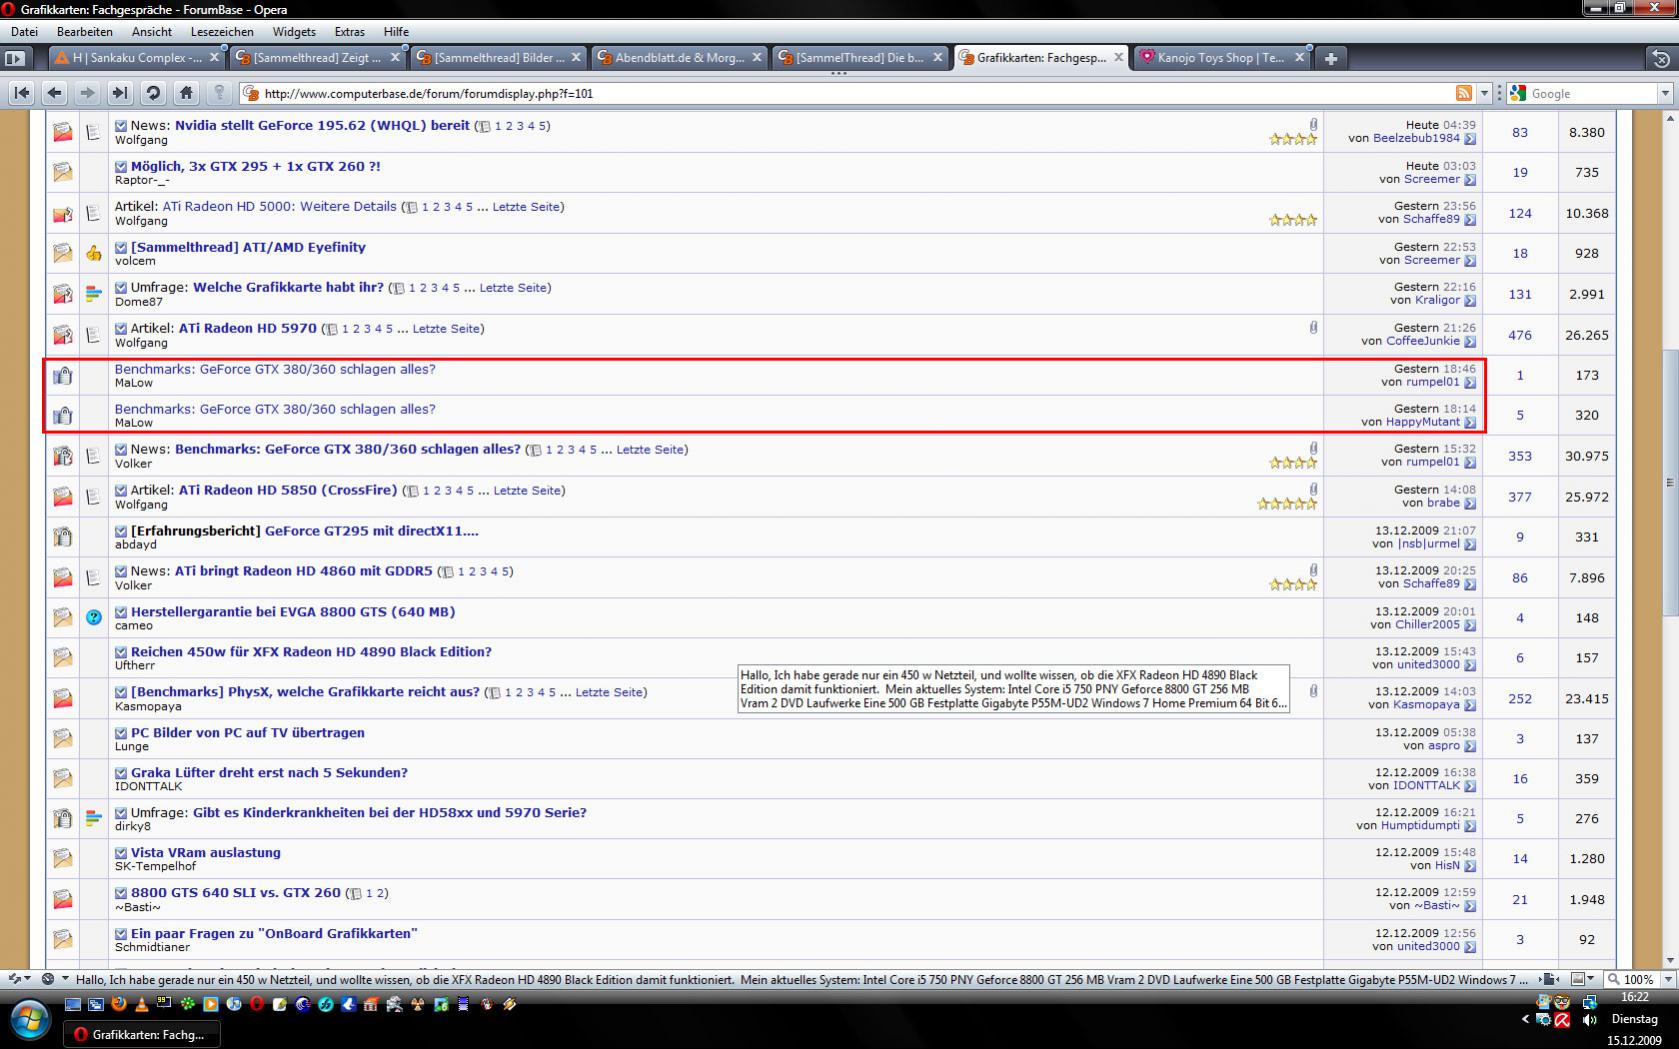Toggle checkbox beside Welche Grafikkarte habt ihr
This screenshot has height=1049, width=1679.
[x=121, y=288]
